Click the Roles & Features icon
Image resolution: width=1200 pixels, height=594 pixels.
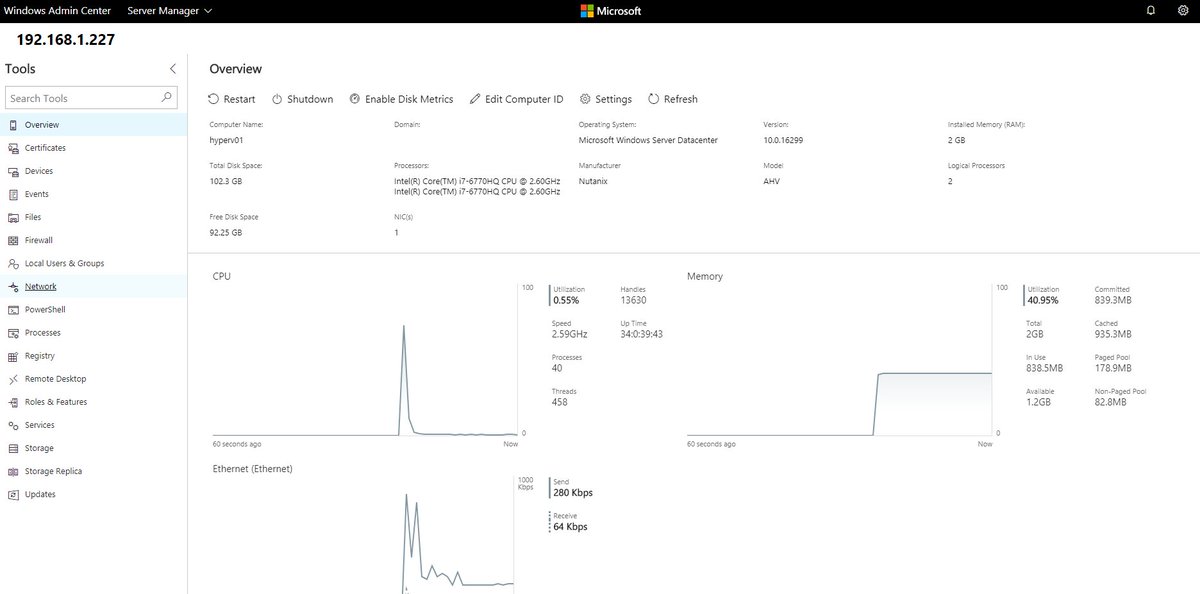tap(13, 402)
